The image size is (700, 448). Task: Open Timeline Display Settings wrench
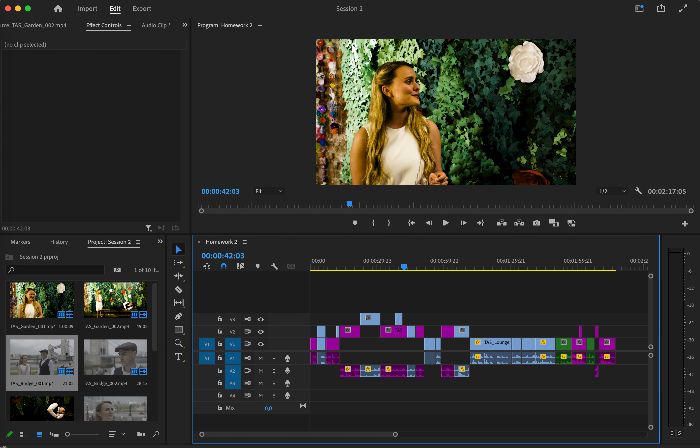[x=274, y=266]
